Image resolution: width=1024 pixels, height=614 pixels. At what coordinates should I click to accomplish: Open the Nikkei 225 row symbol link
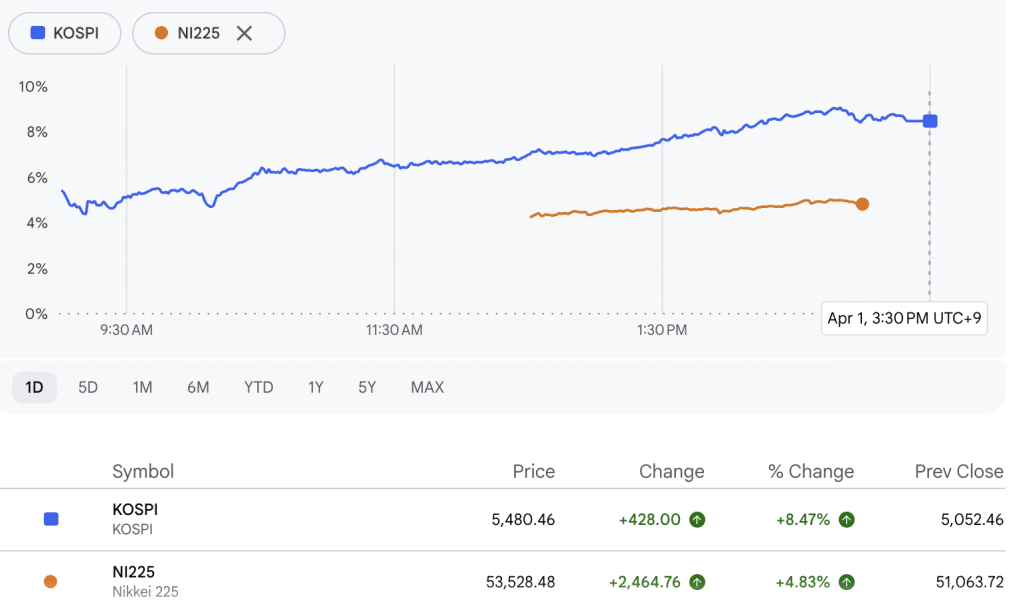pos(134,573)
